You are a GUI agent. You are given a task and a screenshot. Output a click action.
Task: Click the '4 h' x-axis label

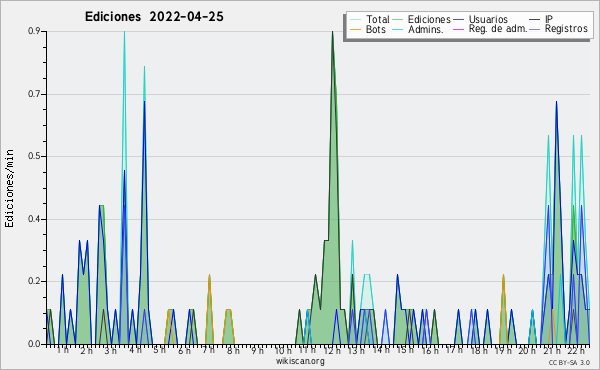tap(135, 350)
